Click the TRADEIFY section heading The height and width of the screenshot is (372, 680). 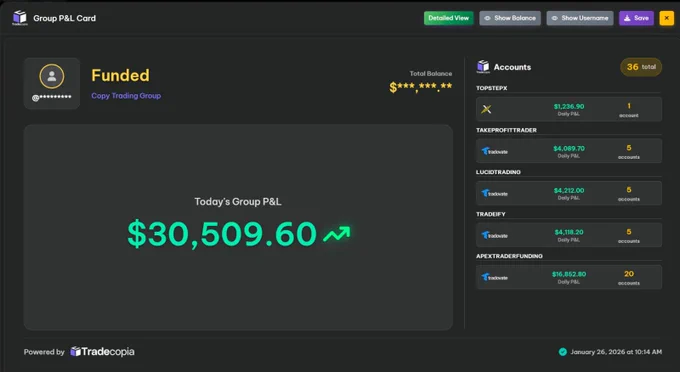coord(490,214)
